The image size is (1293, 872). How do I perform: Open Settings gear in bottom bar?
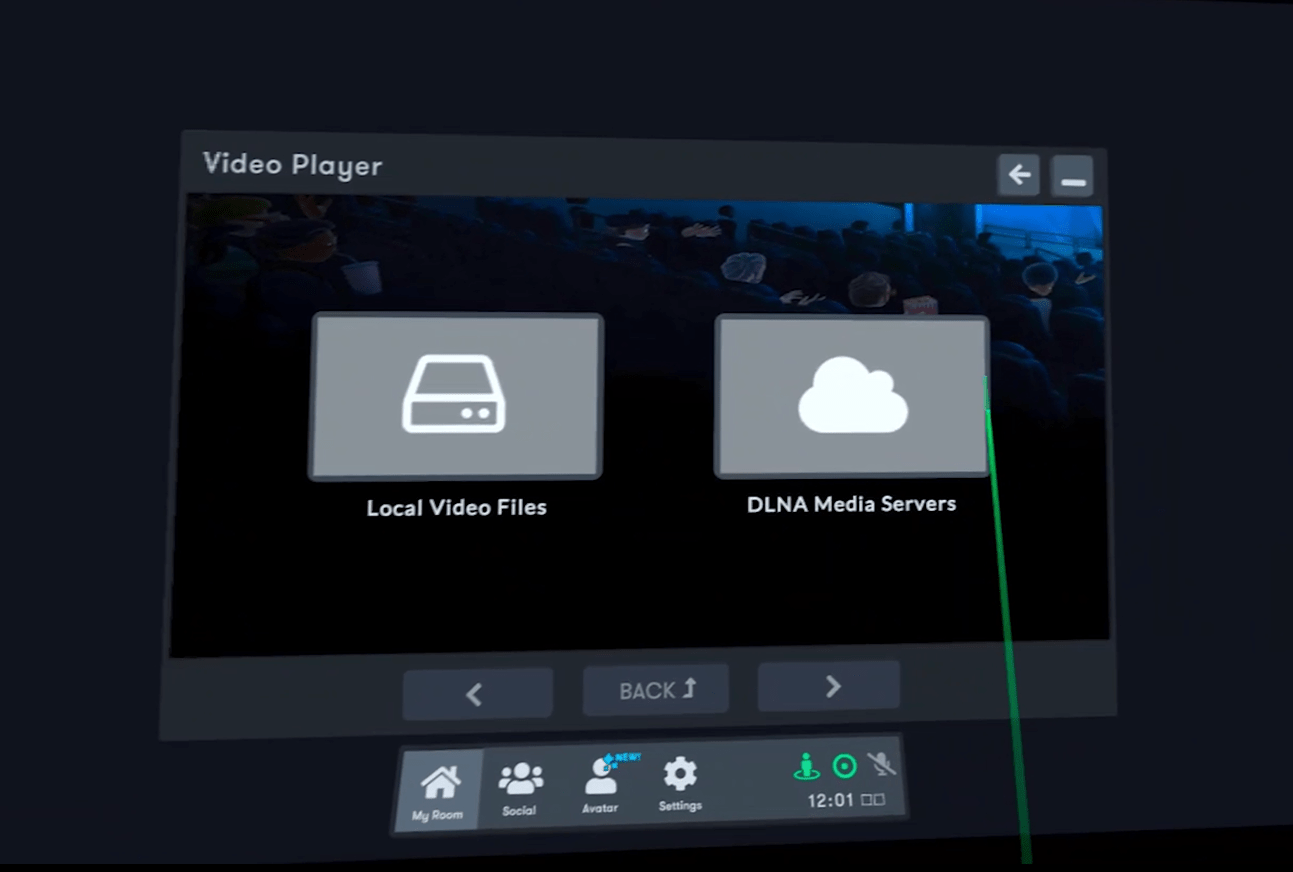[x=680, y=781]
